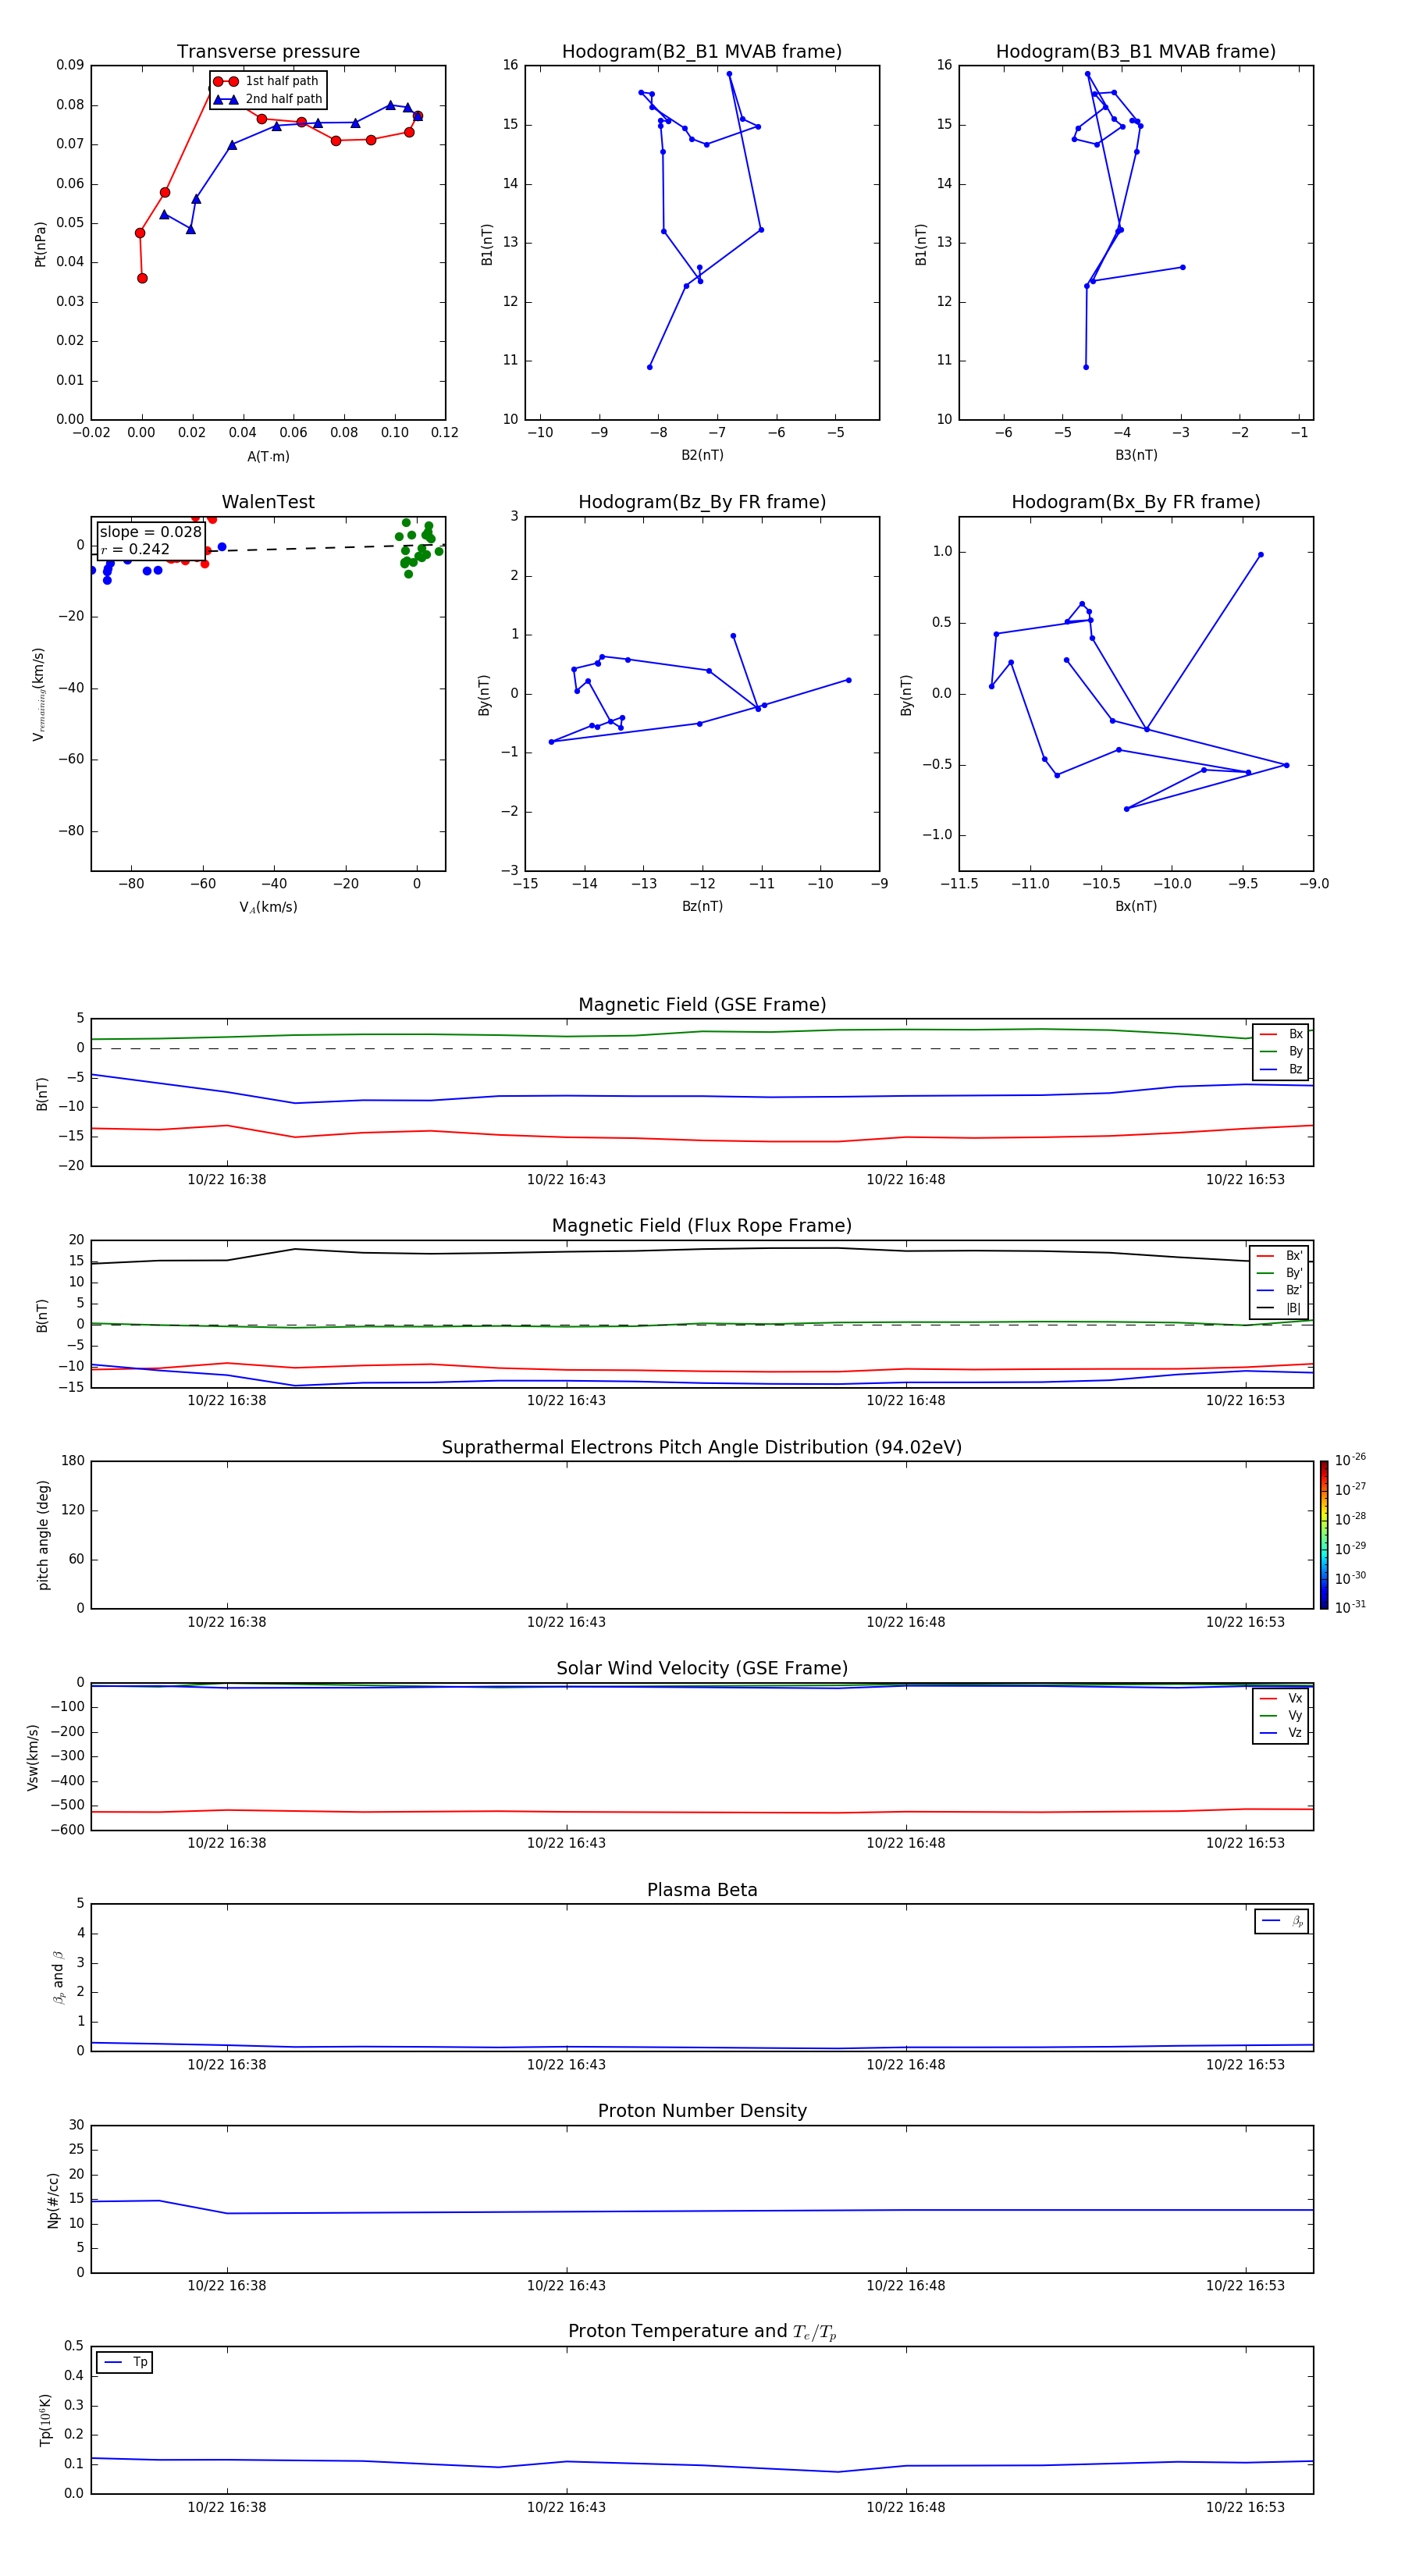
Task: Click the 'A(T·m)' axis label
Action: coord(268,457)
